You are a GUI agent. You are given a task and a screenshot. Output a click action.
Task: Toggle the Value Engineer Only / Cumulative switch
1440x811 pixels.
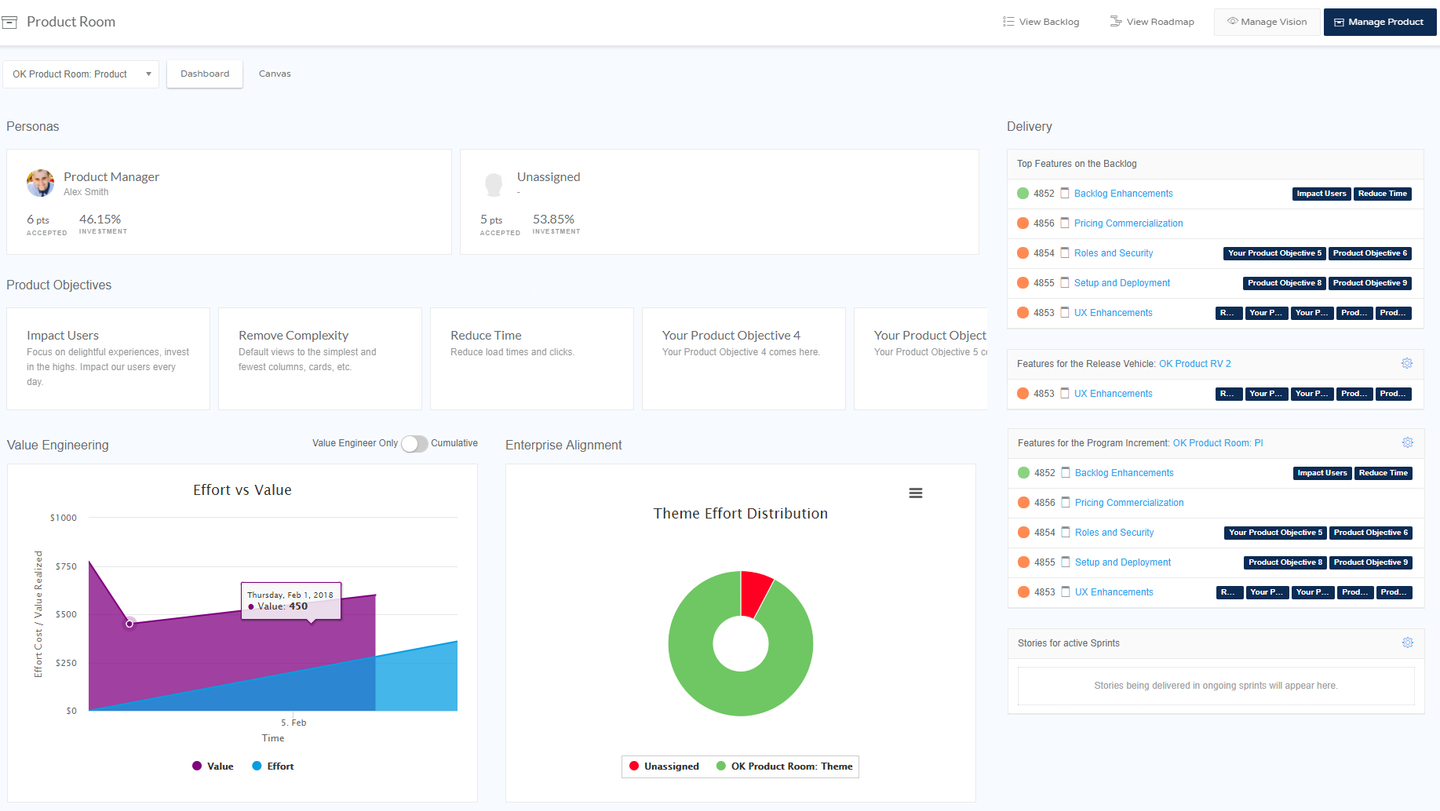tap(414, 444)
